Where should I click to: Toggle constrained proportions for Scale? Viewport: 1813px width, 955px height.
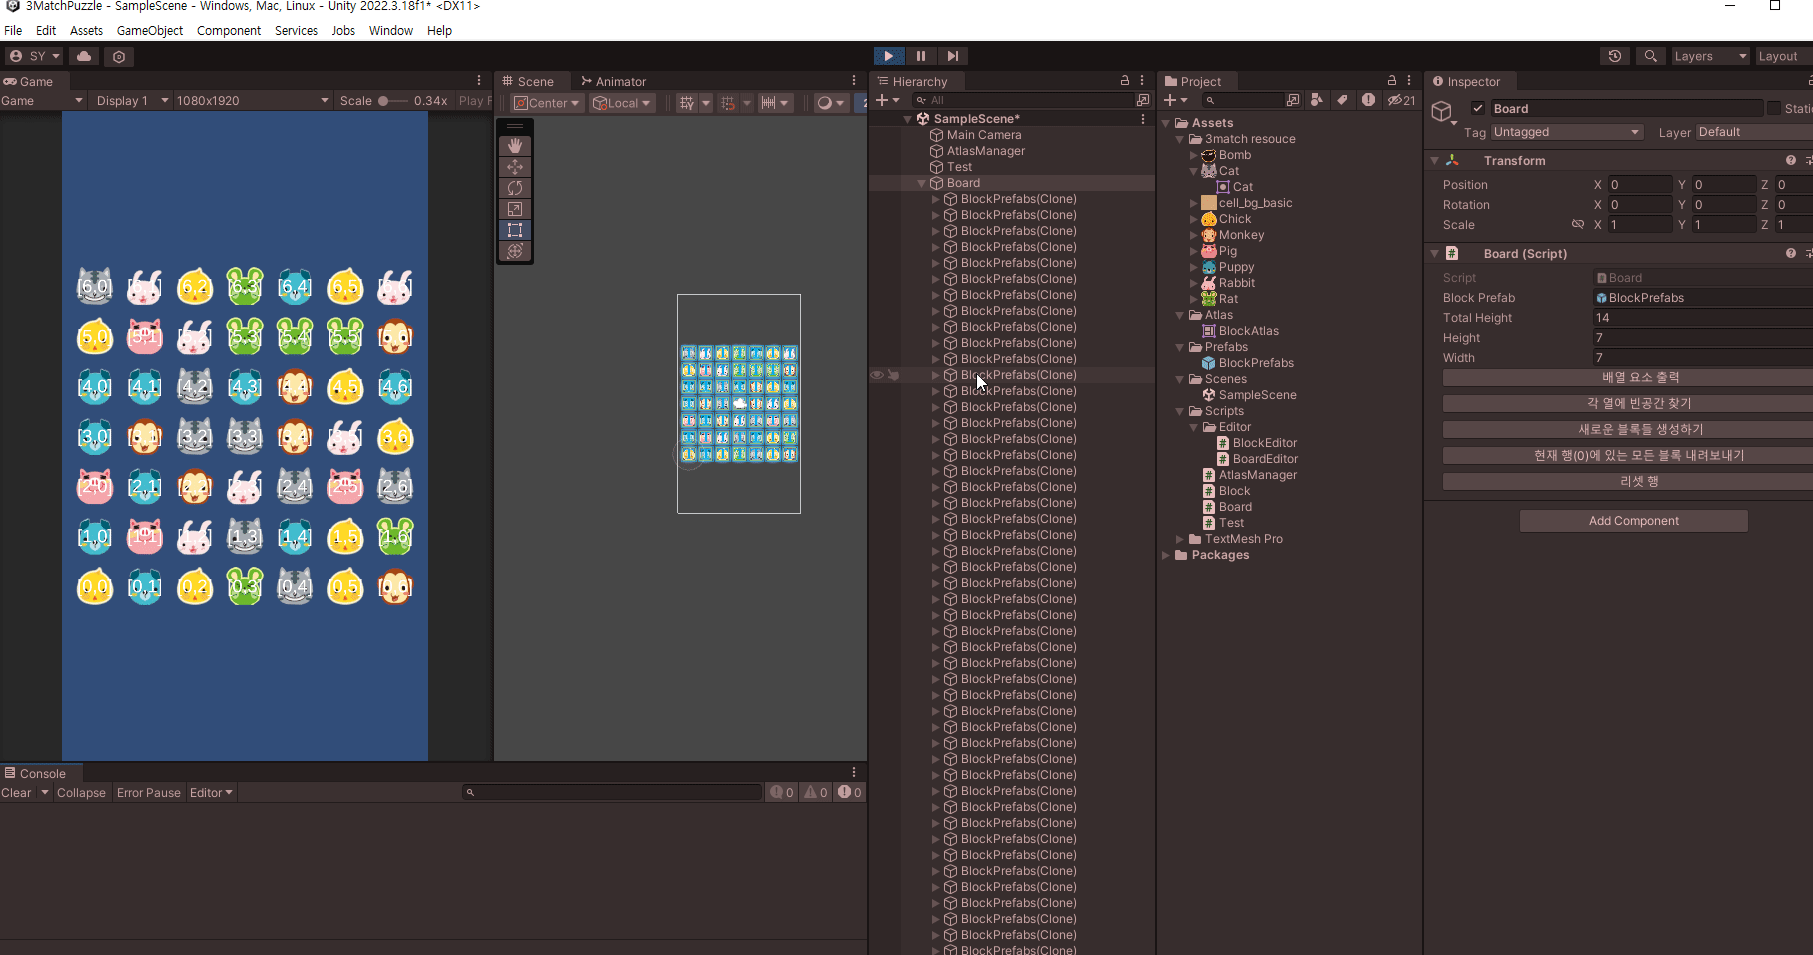1578,224
